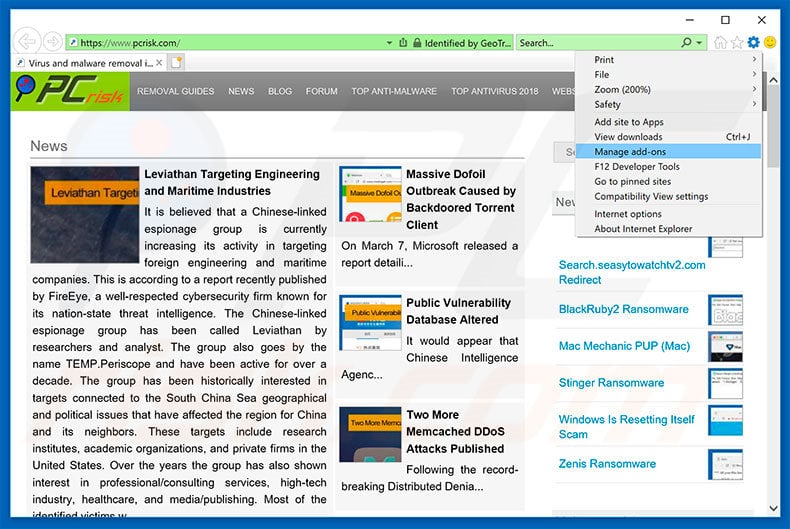
Task: Open Massive Dofoil Outbreak article headline
Action: tap(461, 199)
